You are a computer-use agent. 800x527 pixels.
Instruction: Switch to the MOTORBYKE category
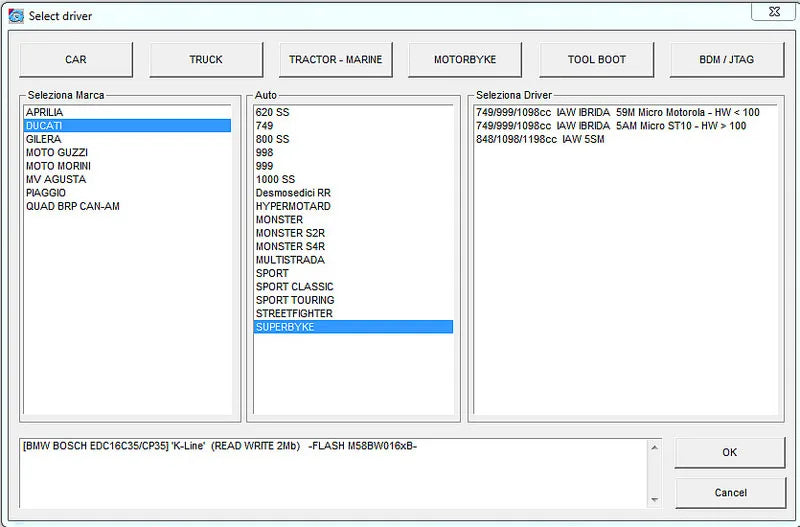click(465, 60)
